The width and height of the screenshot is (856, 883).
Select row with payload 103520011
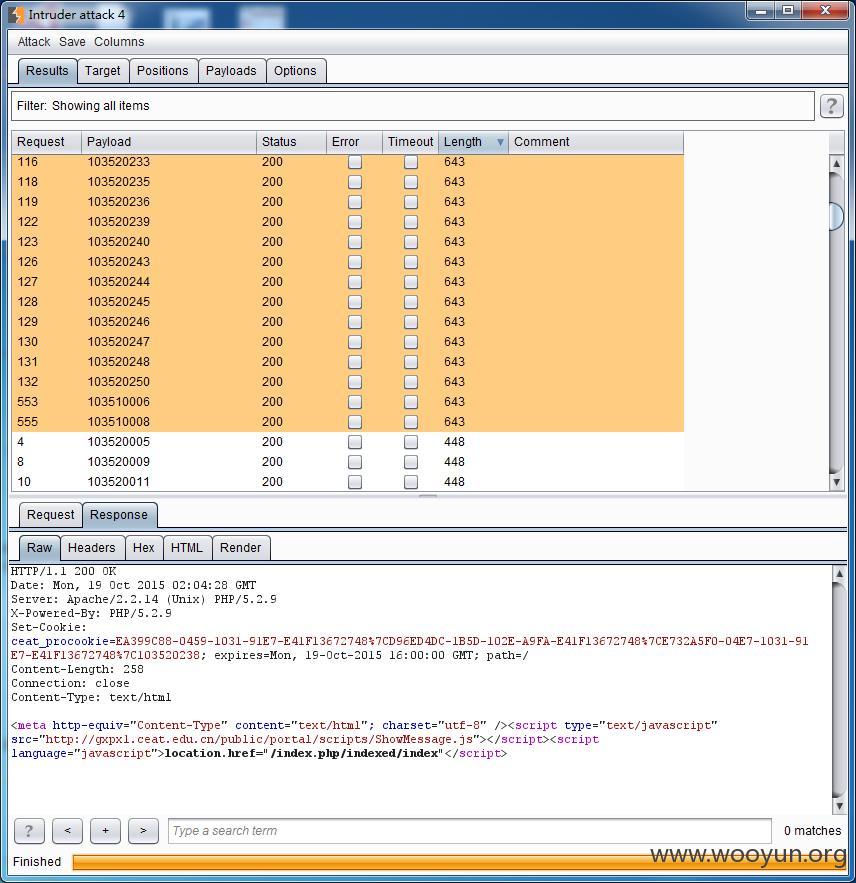pyautogui.click(x=347, y=481)
